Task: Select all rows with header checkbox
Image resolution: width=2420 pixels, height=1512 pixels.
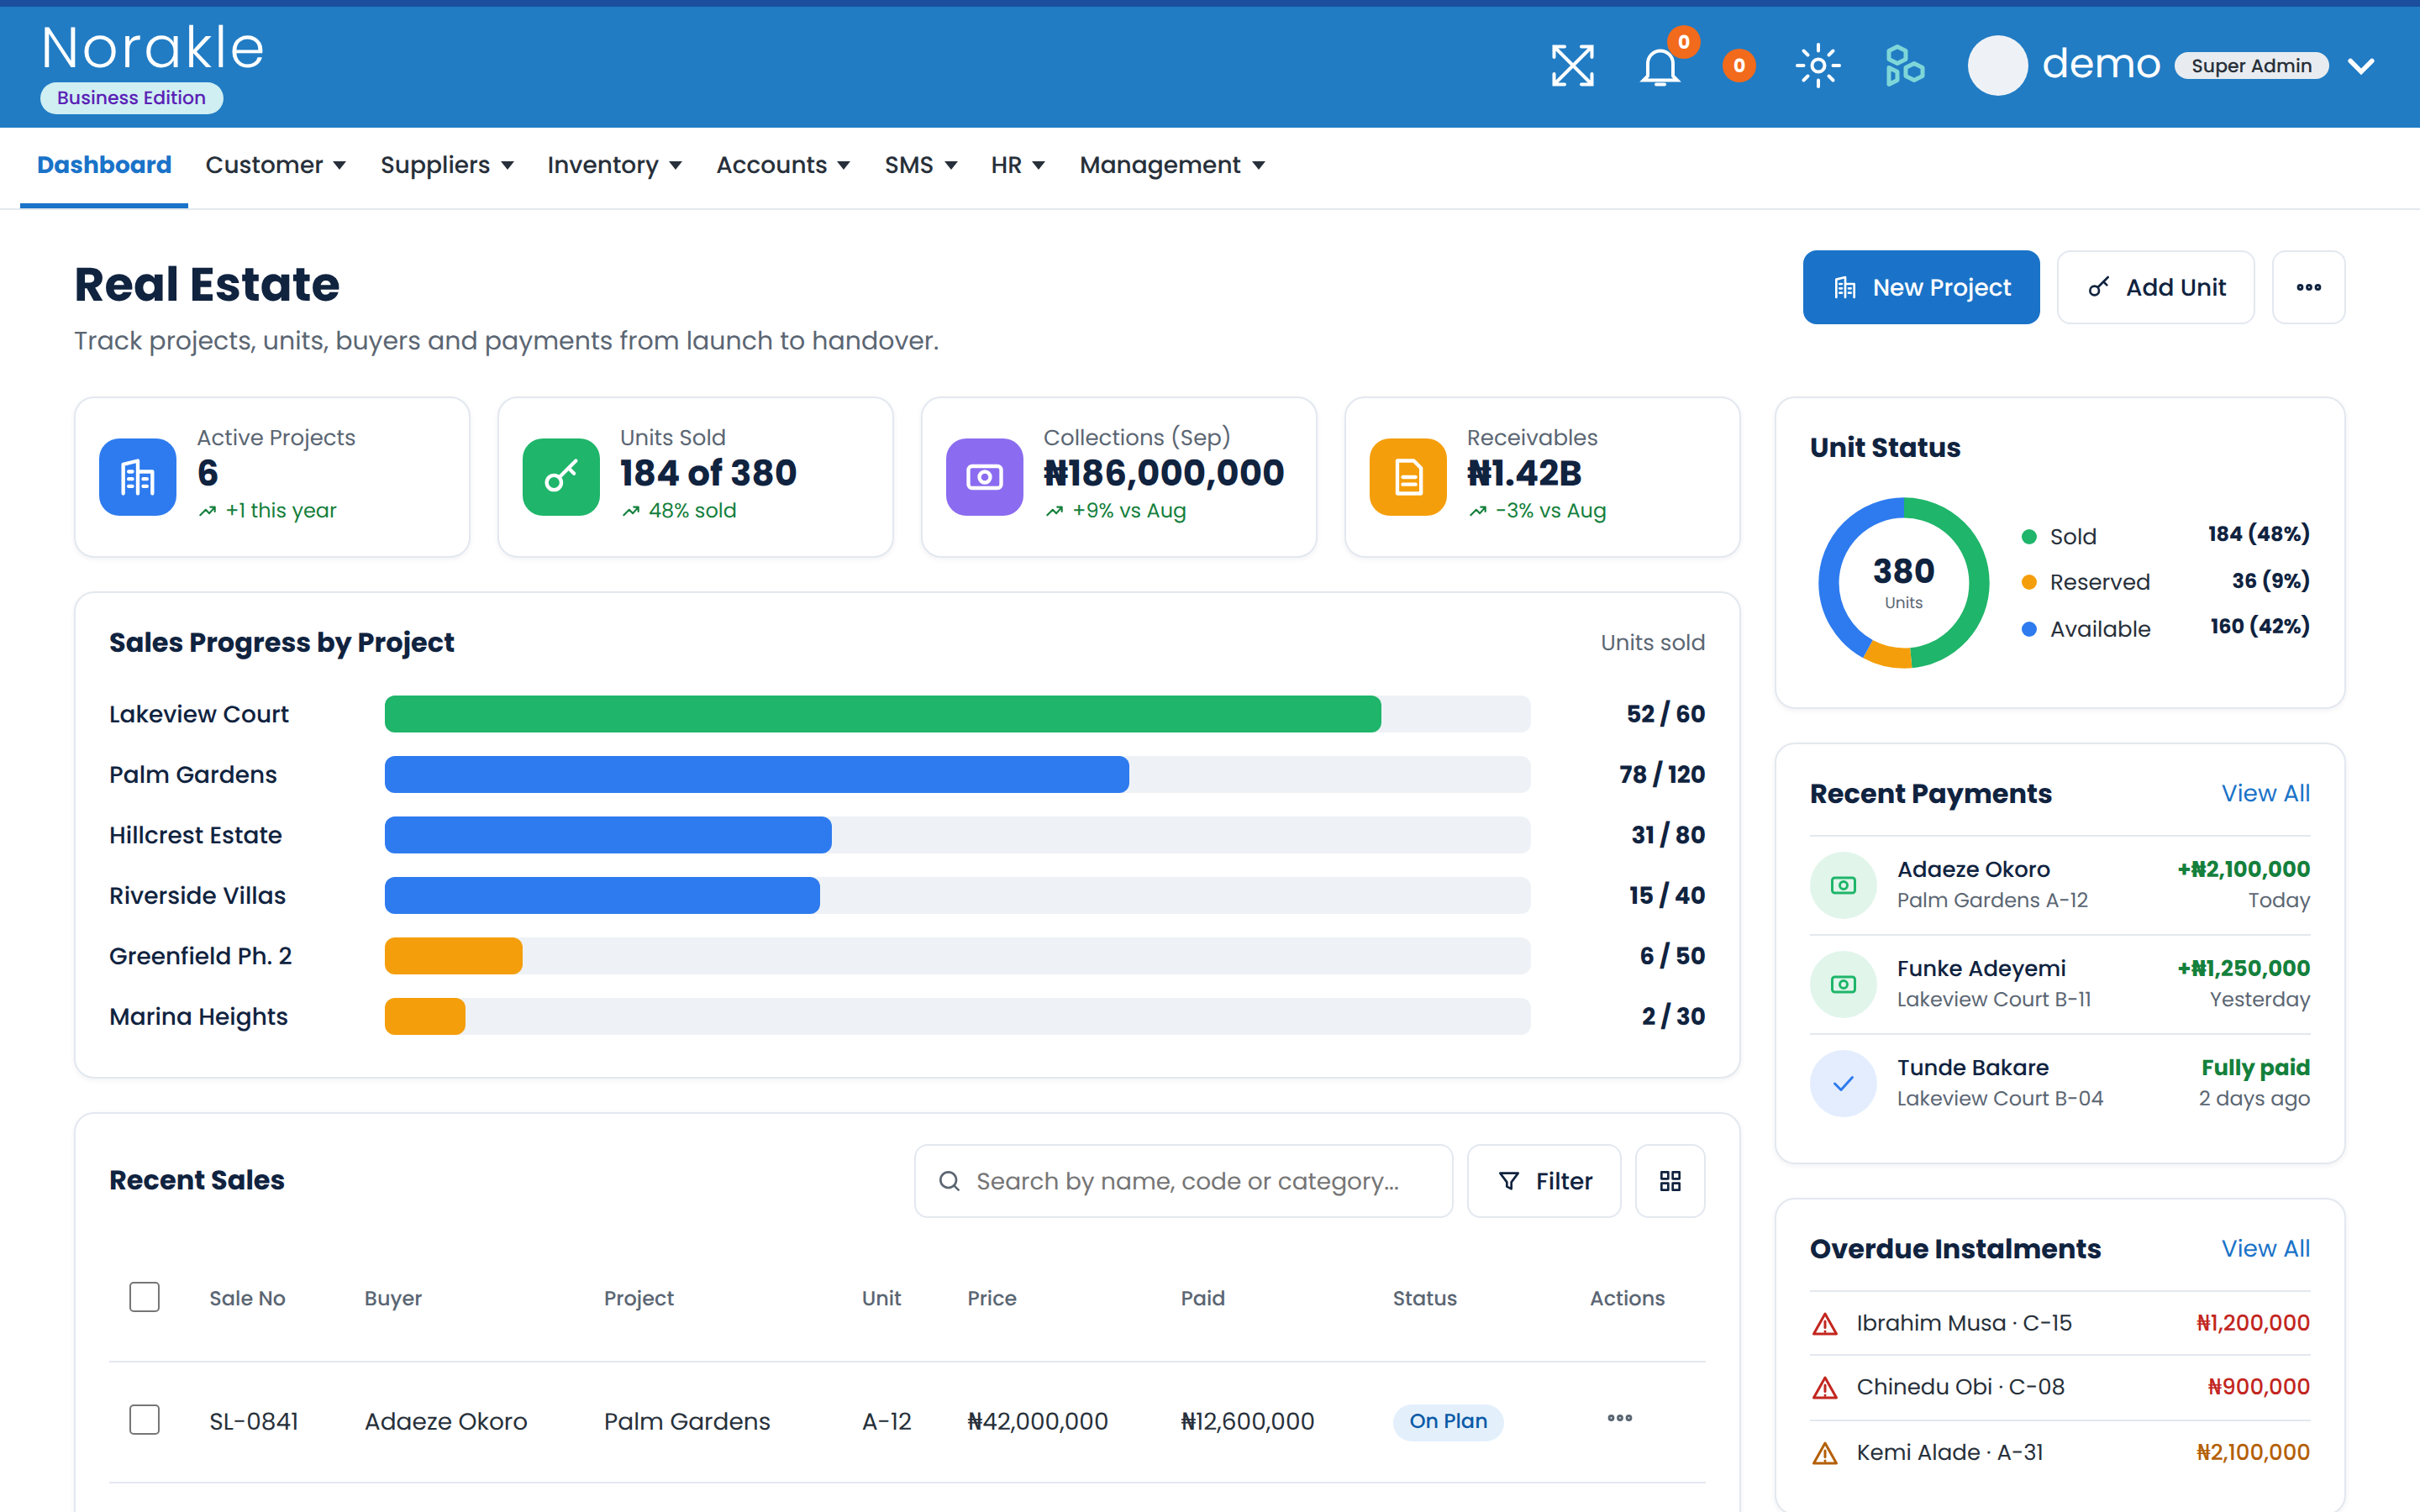Action: 145,1297
